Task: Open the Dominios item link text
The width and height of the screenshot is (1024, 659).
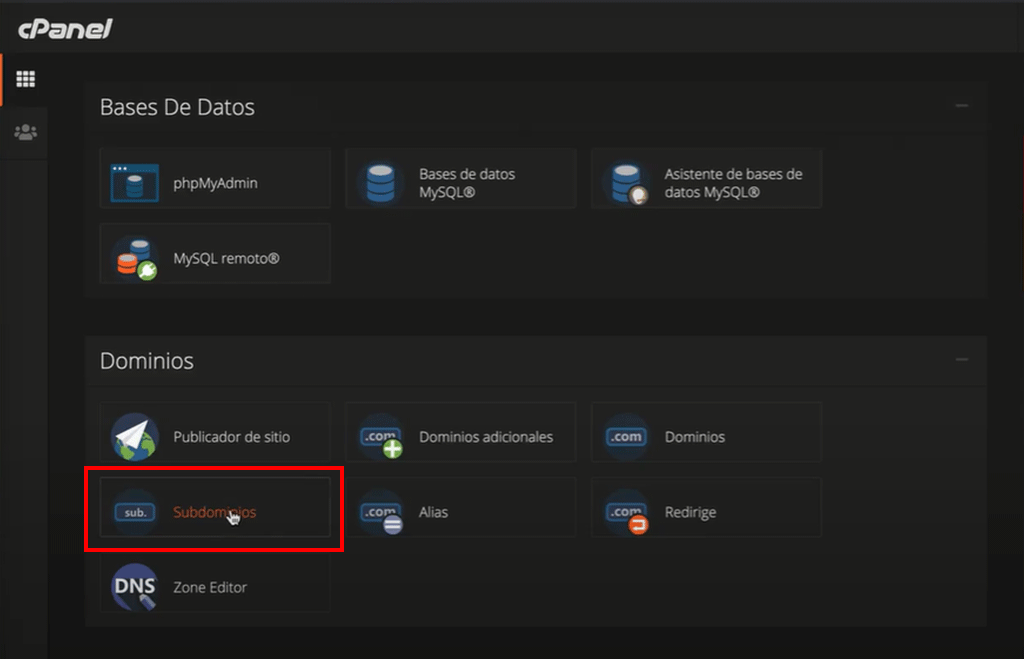Action: [x=695, y=437]
